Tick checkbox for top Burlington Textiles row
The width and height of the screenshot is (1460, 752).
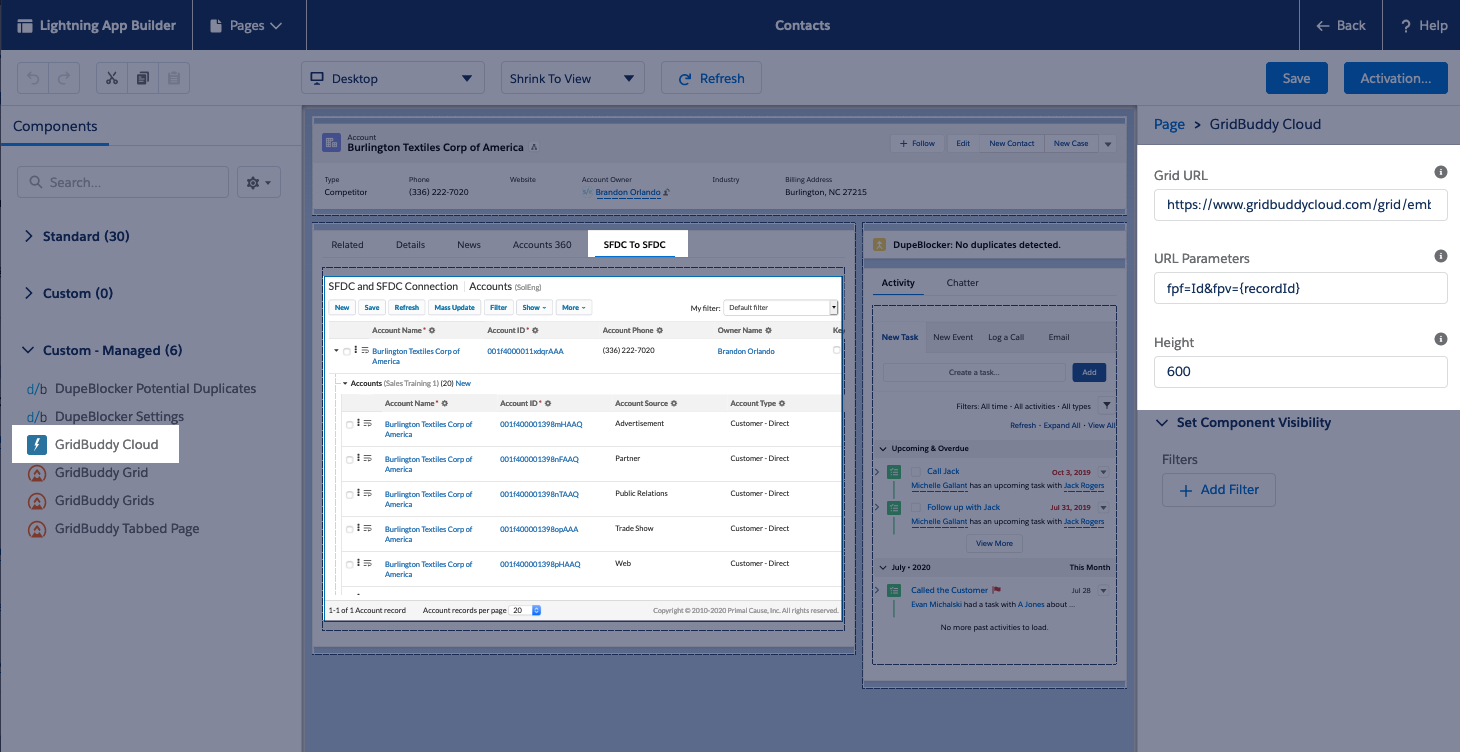pos(346,352)
